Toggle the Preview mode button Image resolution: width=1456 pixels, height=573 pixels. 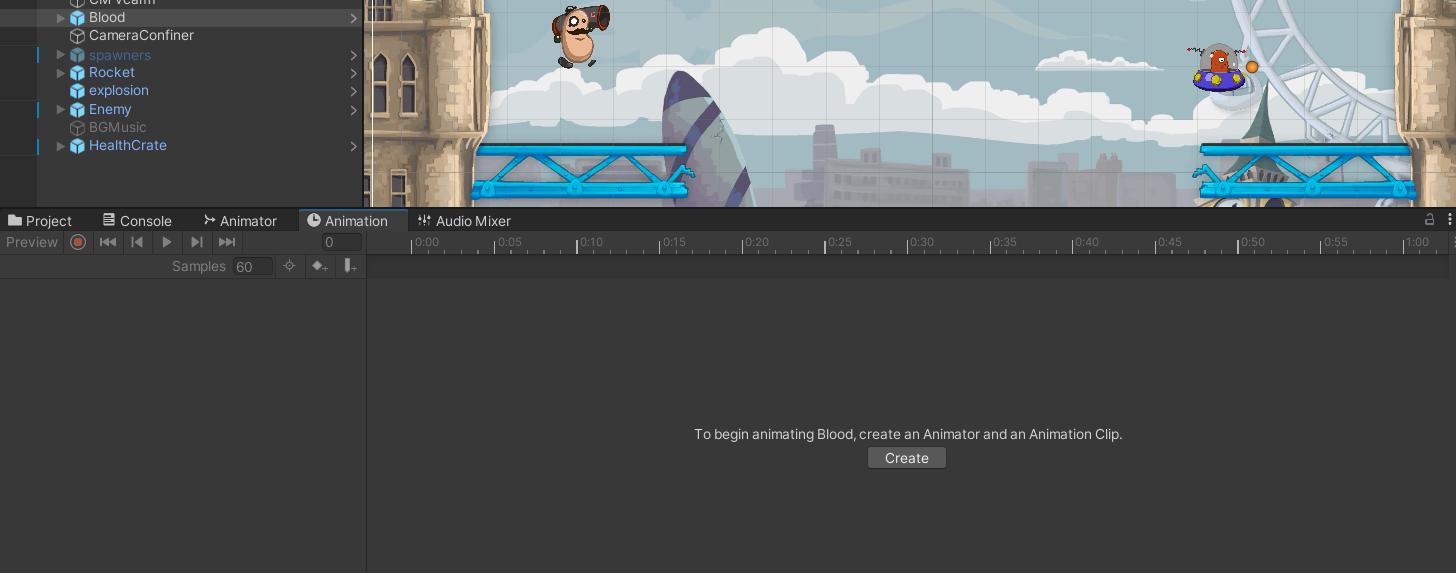pyautogui.click(x=32, y=242)
